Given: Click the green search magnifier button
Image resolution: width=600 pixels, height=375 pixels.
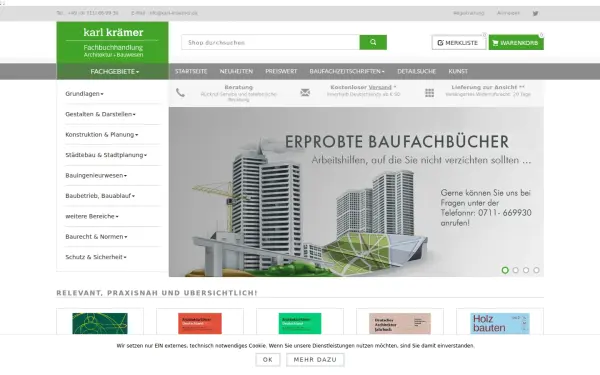Looking at the screenshot, I should tap(373, 42).
